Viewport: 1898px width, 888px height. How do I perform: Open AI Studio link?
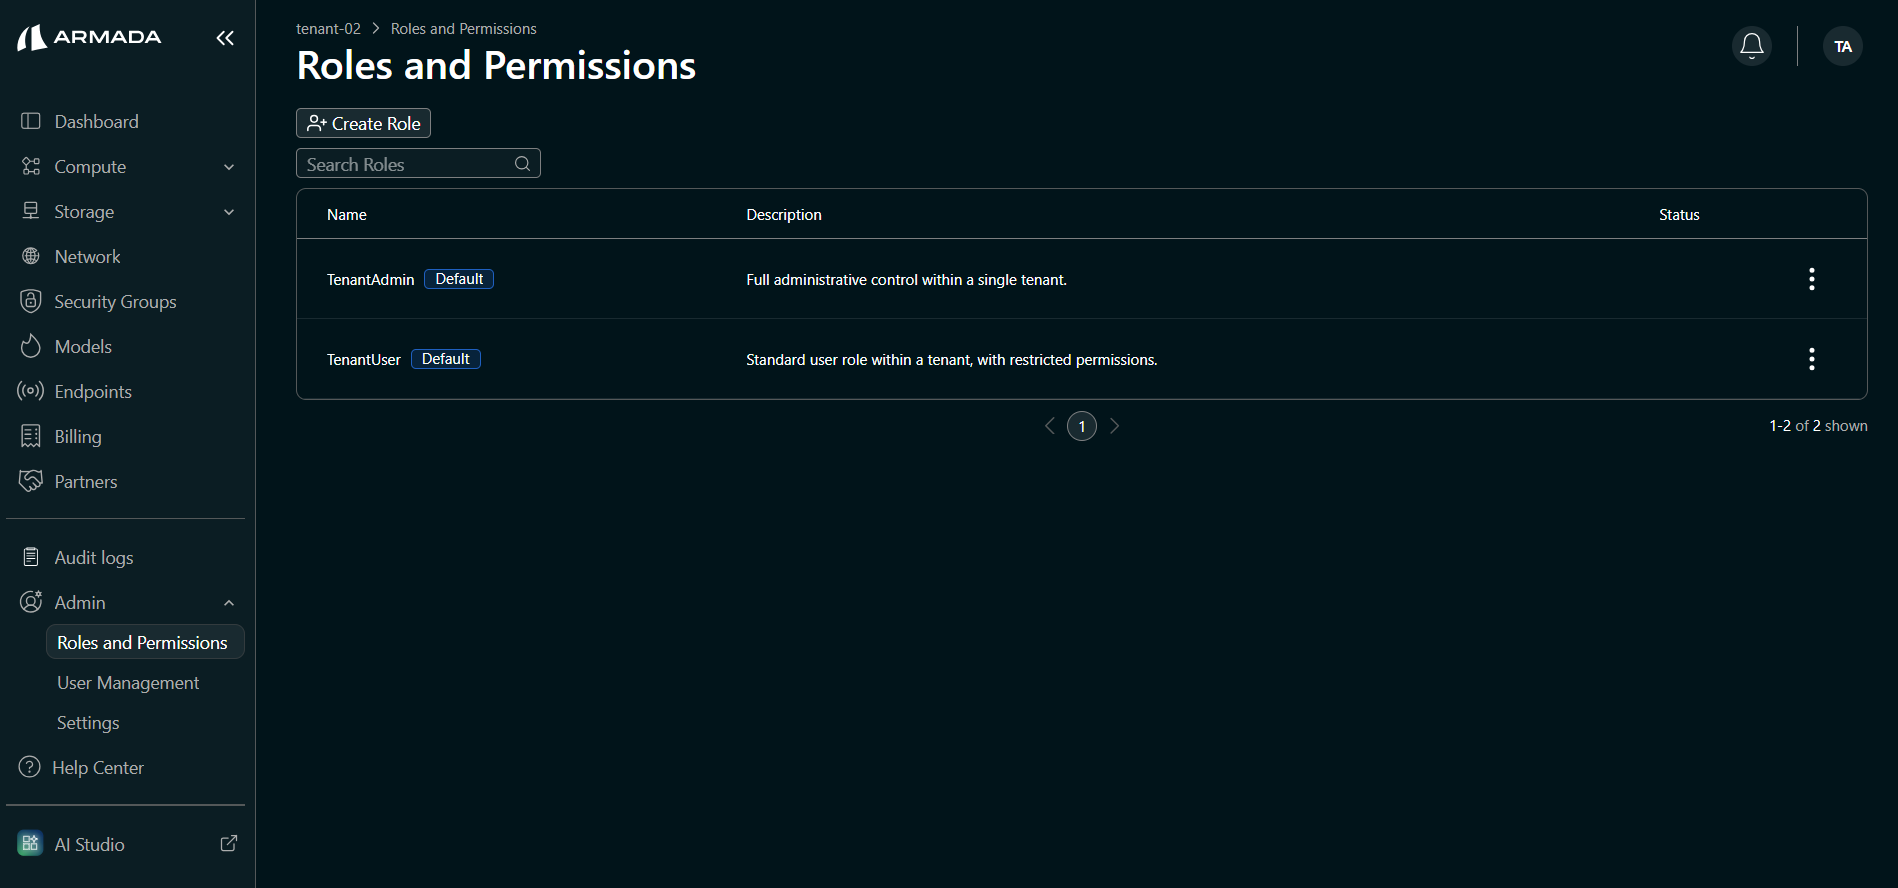(89, 844)
